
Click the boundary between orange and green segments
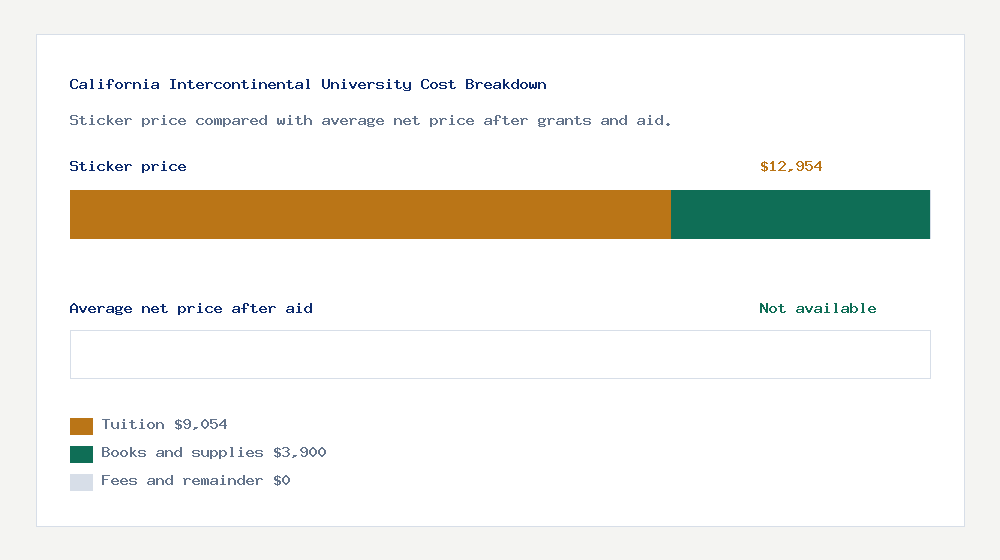pyautogui.click(x=671, y=214)
